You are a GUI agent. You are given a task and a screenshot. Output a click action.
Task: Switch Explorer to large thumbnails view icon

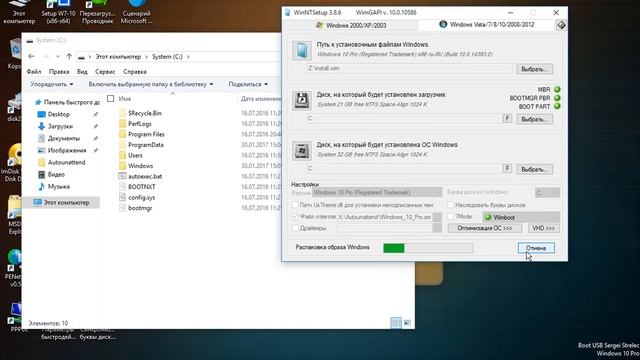(x=407, y=323)
